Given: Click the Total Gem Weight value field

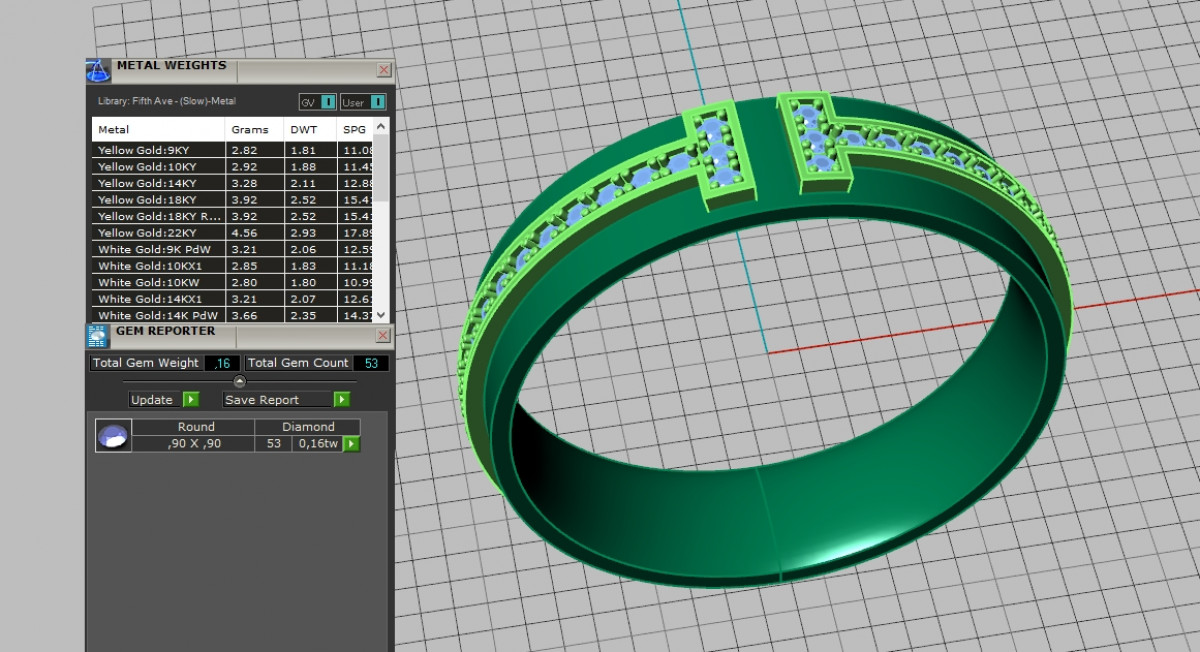Looking at the screenshot, I should coord(222,363).
